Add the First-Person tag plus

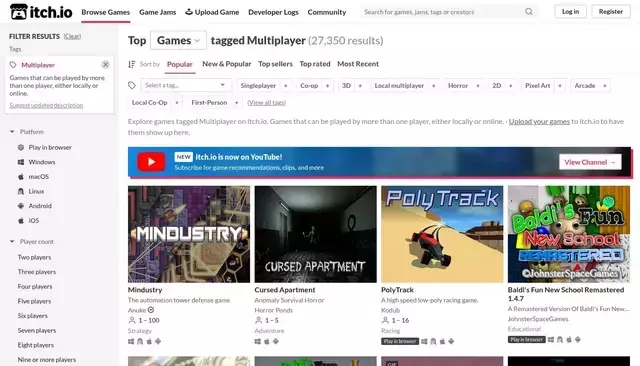pos(236,103)
